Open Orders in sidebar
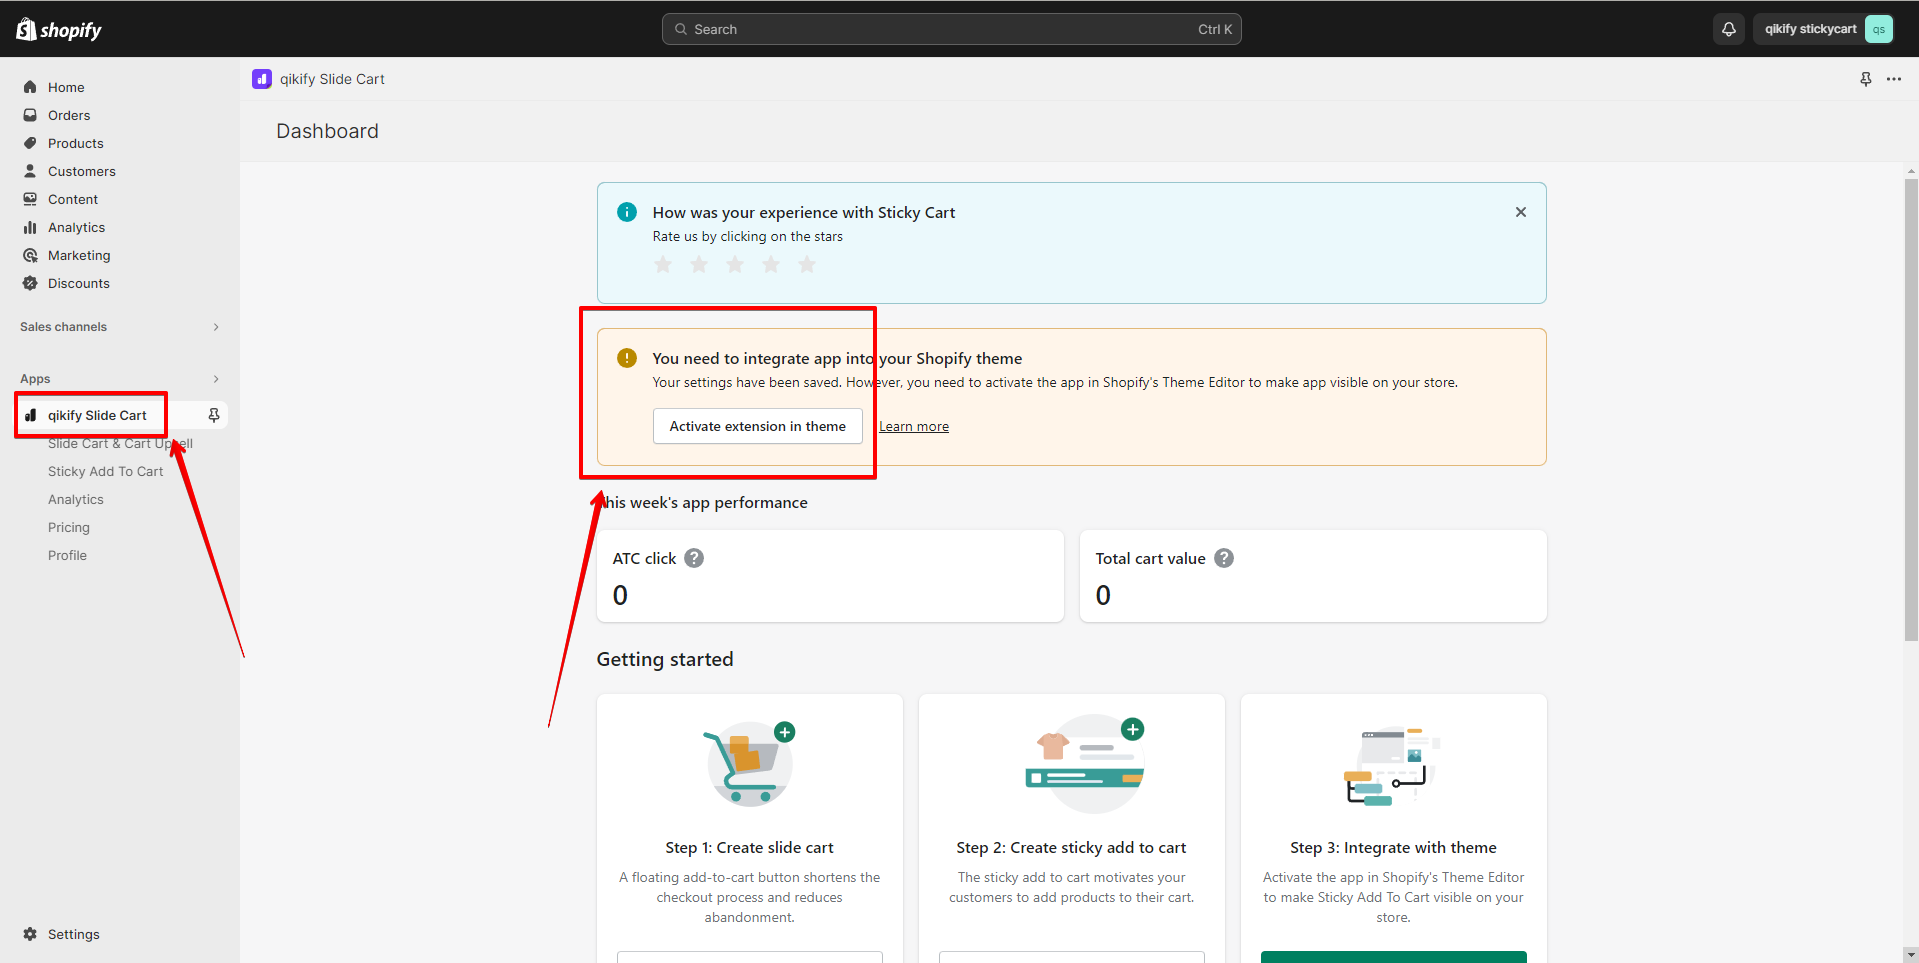Image resolution: width=1919 pixels, height=963 pixels. click(x=69, y=115)
